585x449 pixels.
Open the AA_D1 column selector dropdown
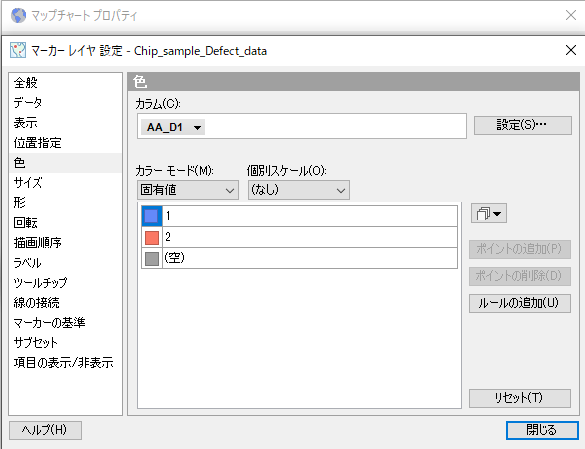(173, 127)
